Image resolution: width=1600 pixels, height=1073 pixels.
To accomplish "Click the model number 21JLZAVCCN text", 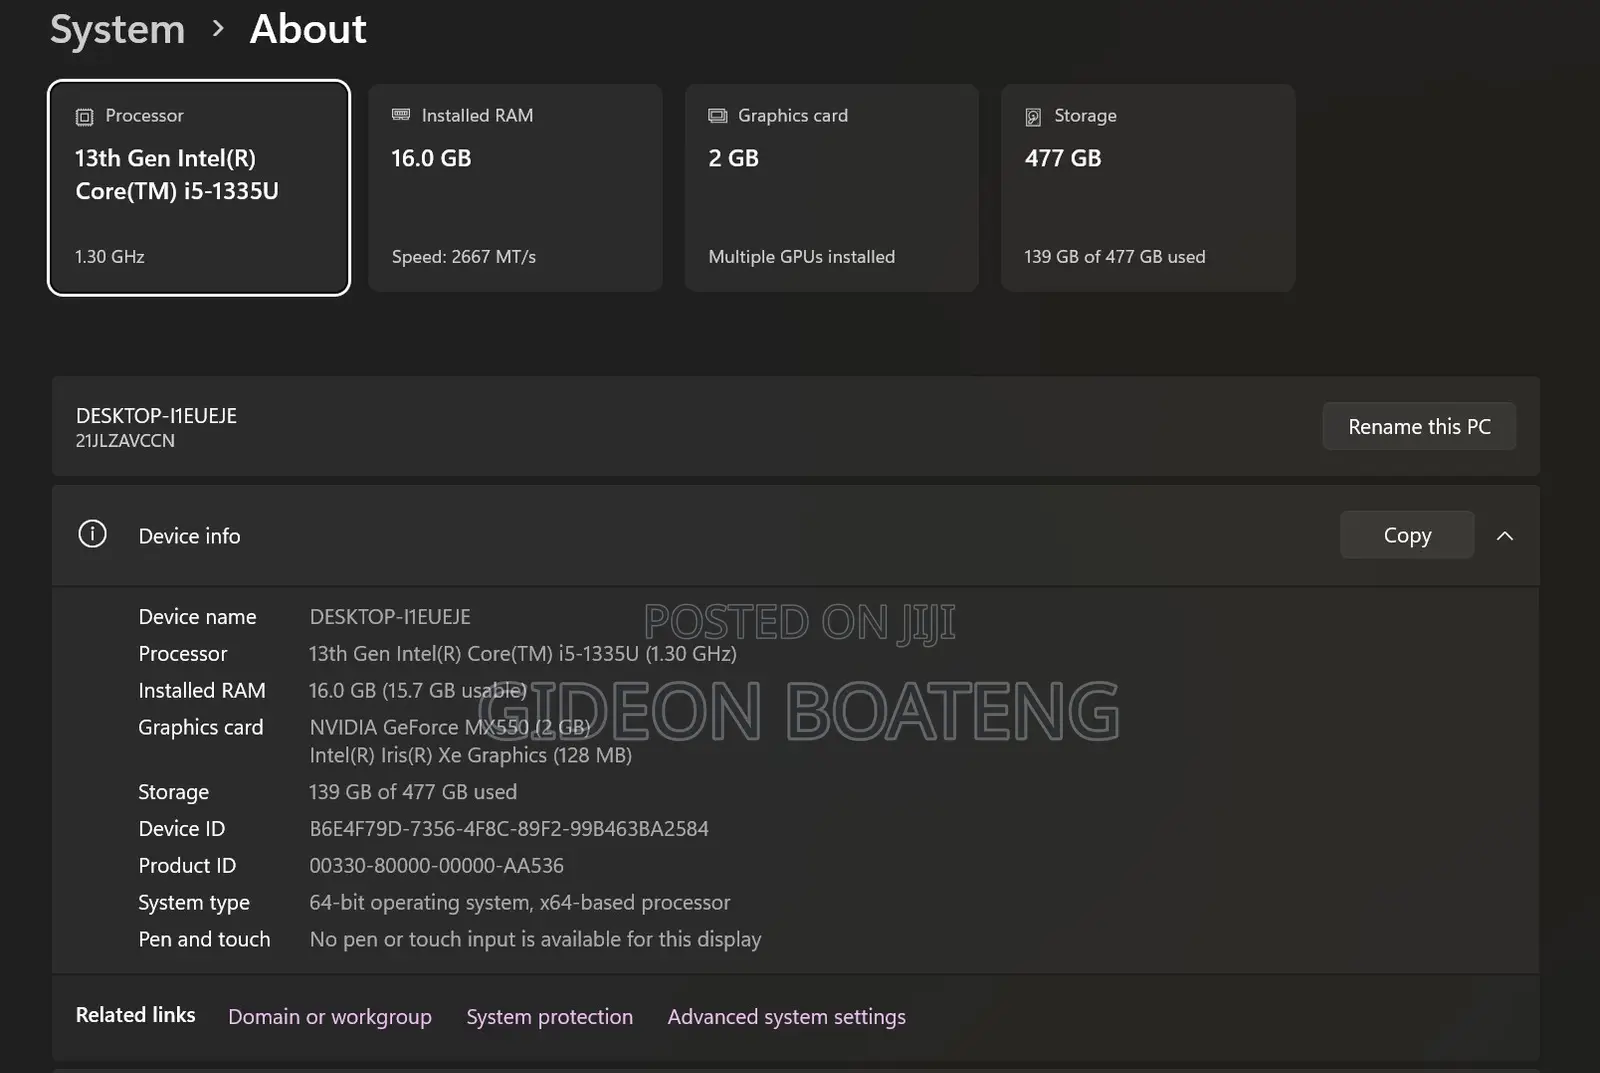I will click(125, 441).
